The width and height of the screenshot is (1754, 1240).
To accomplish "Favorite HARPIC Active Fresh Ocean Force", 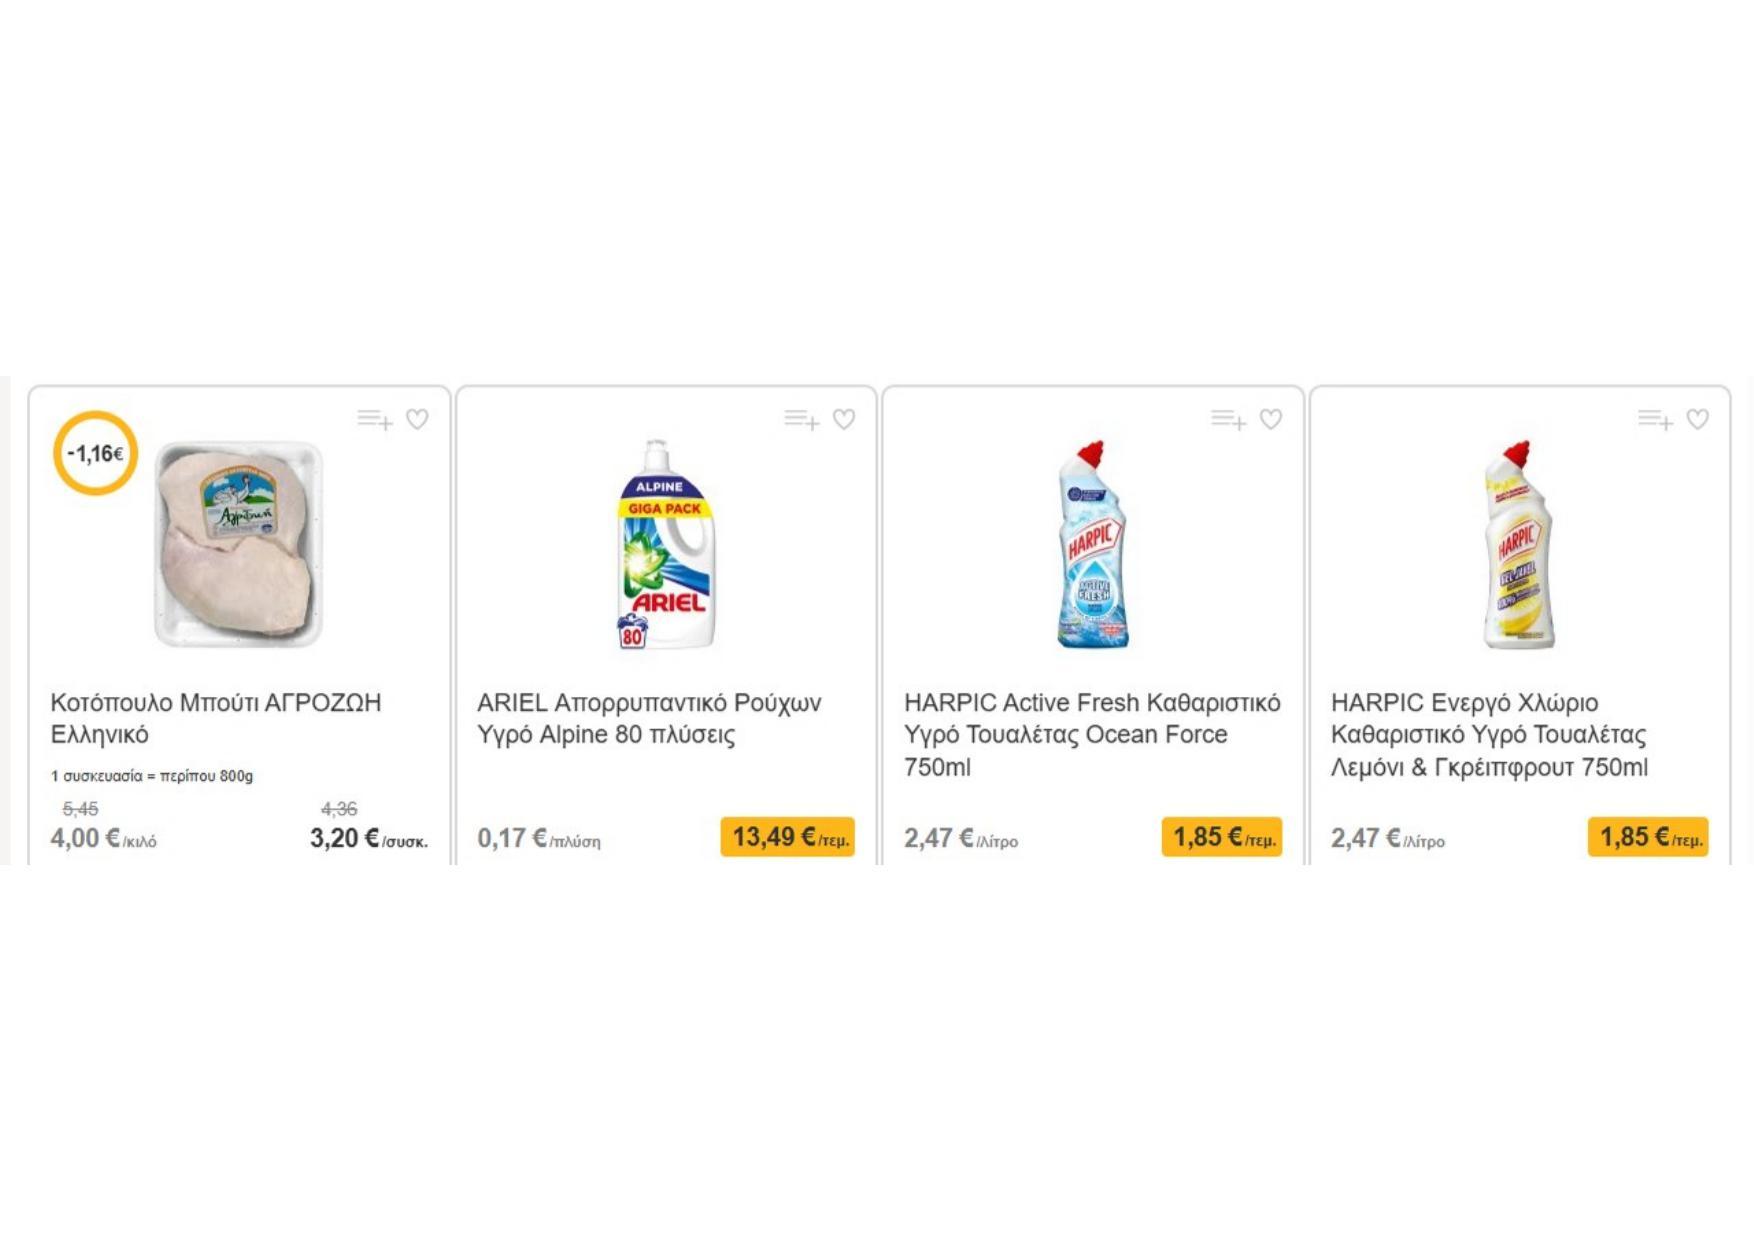I will point(1271,419).
